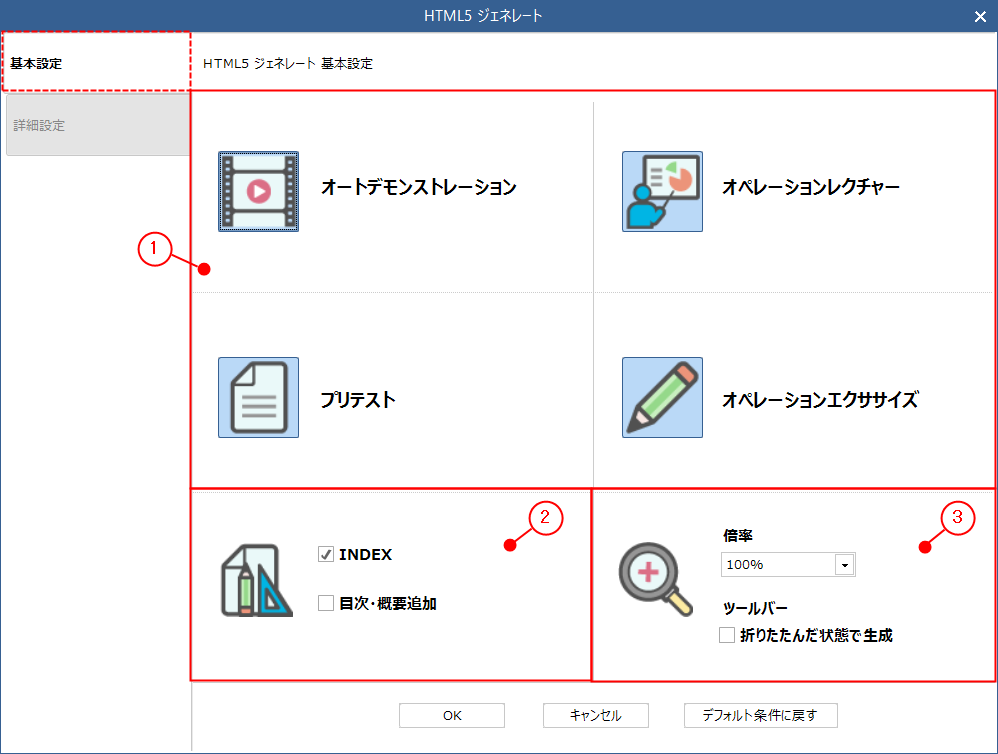Select the オートデモンストレーション film icon
The image size is (998, 754).
(x=258, y=190)
